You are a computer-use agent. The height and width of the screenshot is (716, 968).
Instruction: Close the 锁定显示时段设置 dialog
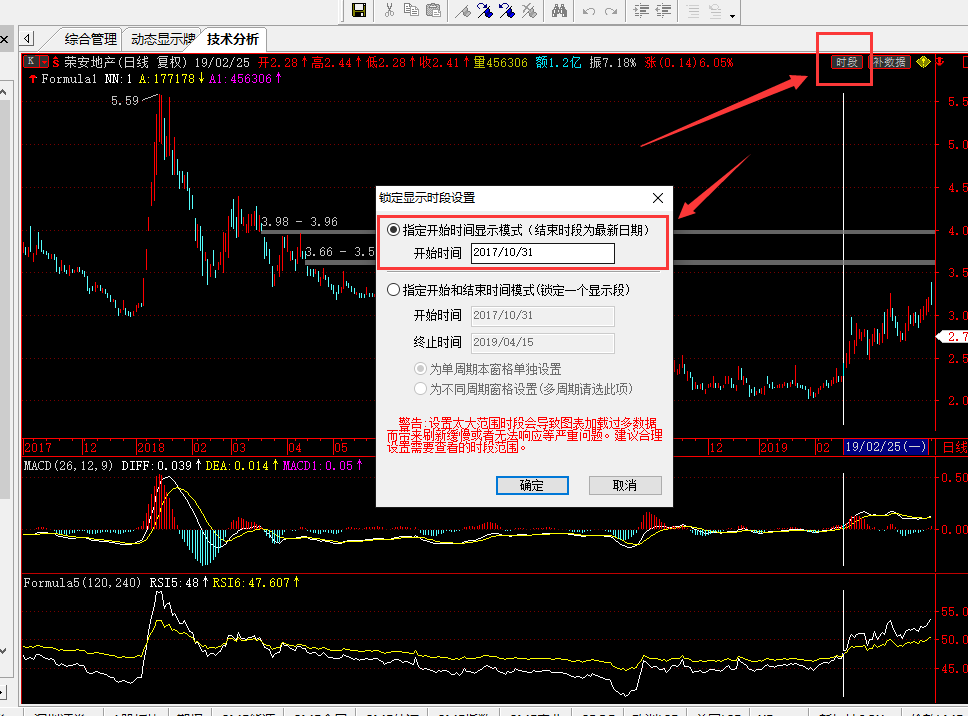pyautogui.click(x=658, y=198)
